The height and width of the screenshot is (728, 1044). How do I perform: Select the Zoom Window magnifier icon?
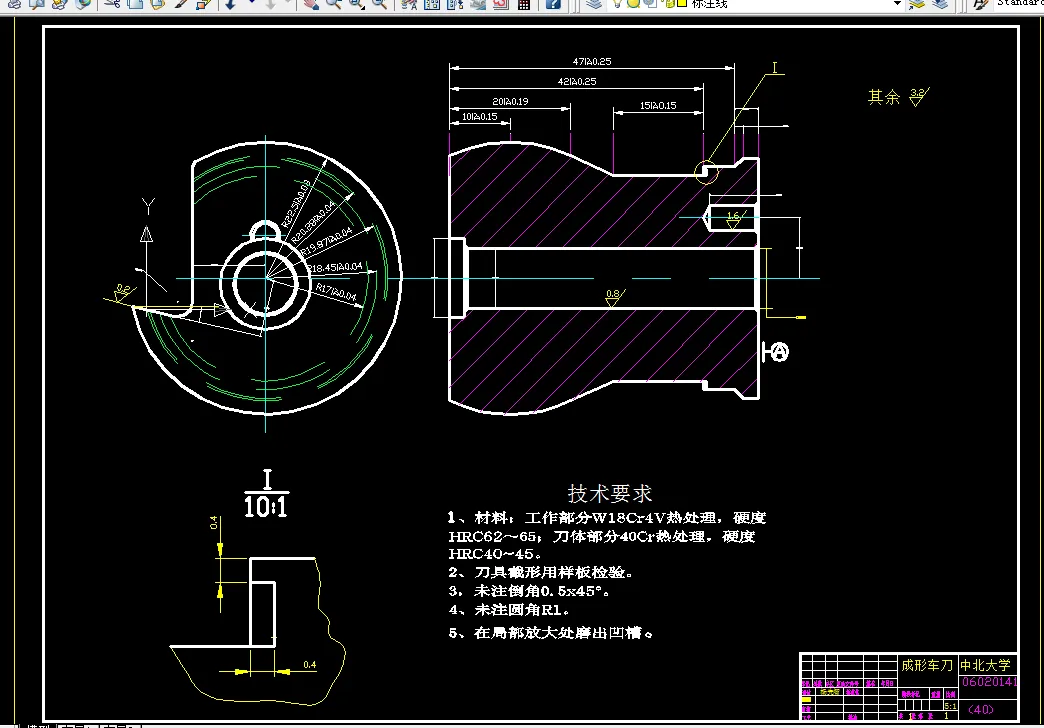click(357, 3)
